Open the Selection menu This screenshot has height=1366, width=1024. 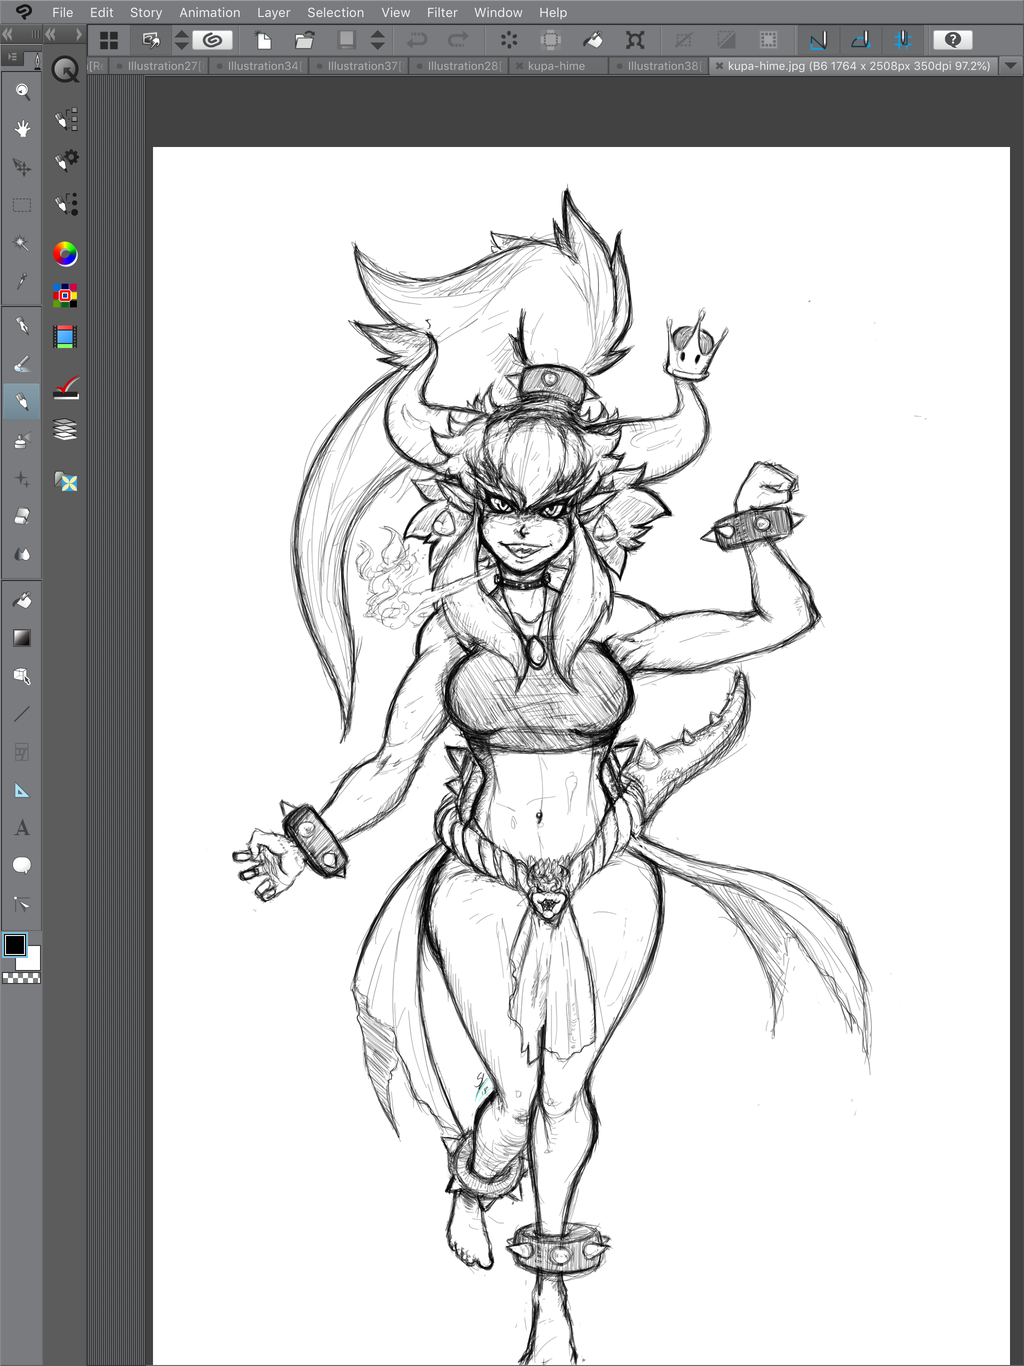(336, 13)
